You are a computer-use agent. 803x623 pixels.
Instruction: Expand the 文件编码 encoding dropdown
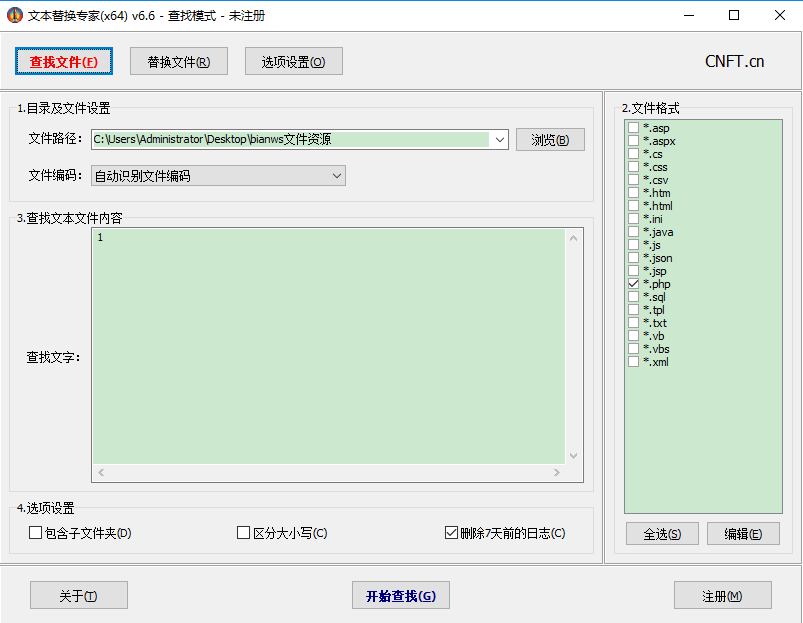(339, 175)
